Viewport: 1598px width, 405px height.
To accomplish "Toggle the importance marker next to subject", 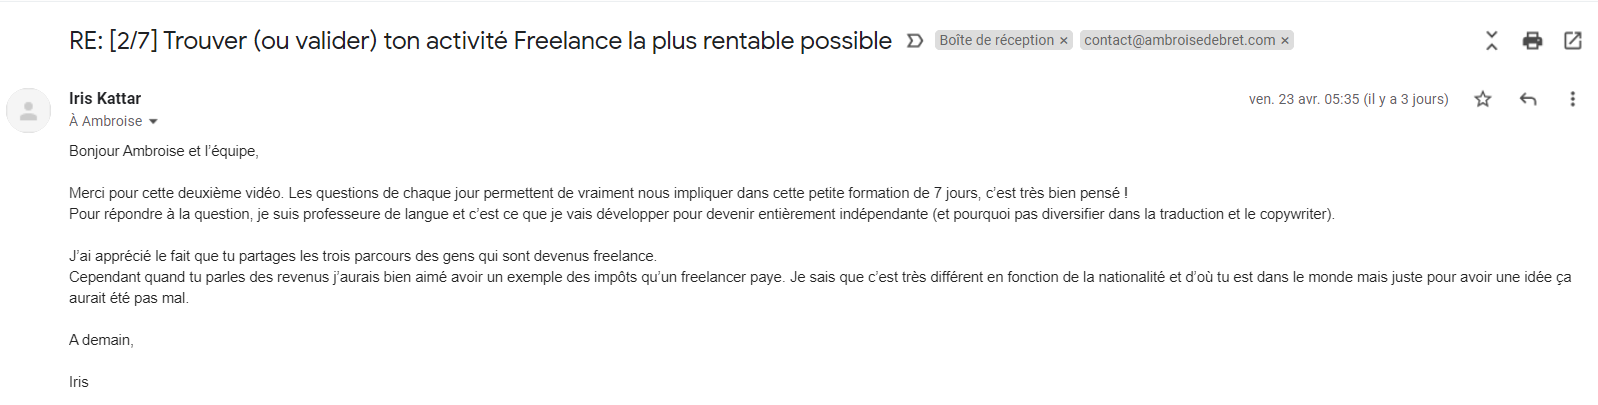I will pyautogui.click(x=914, y=41).
